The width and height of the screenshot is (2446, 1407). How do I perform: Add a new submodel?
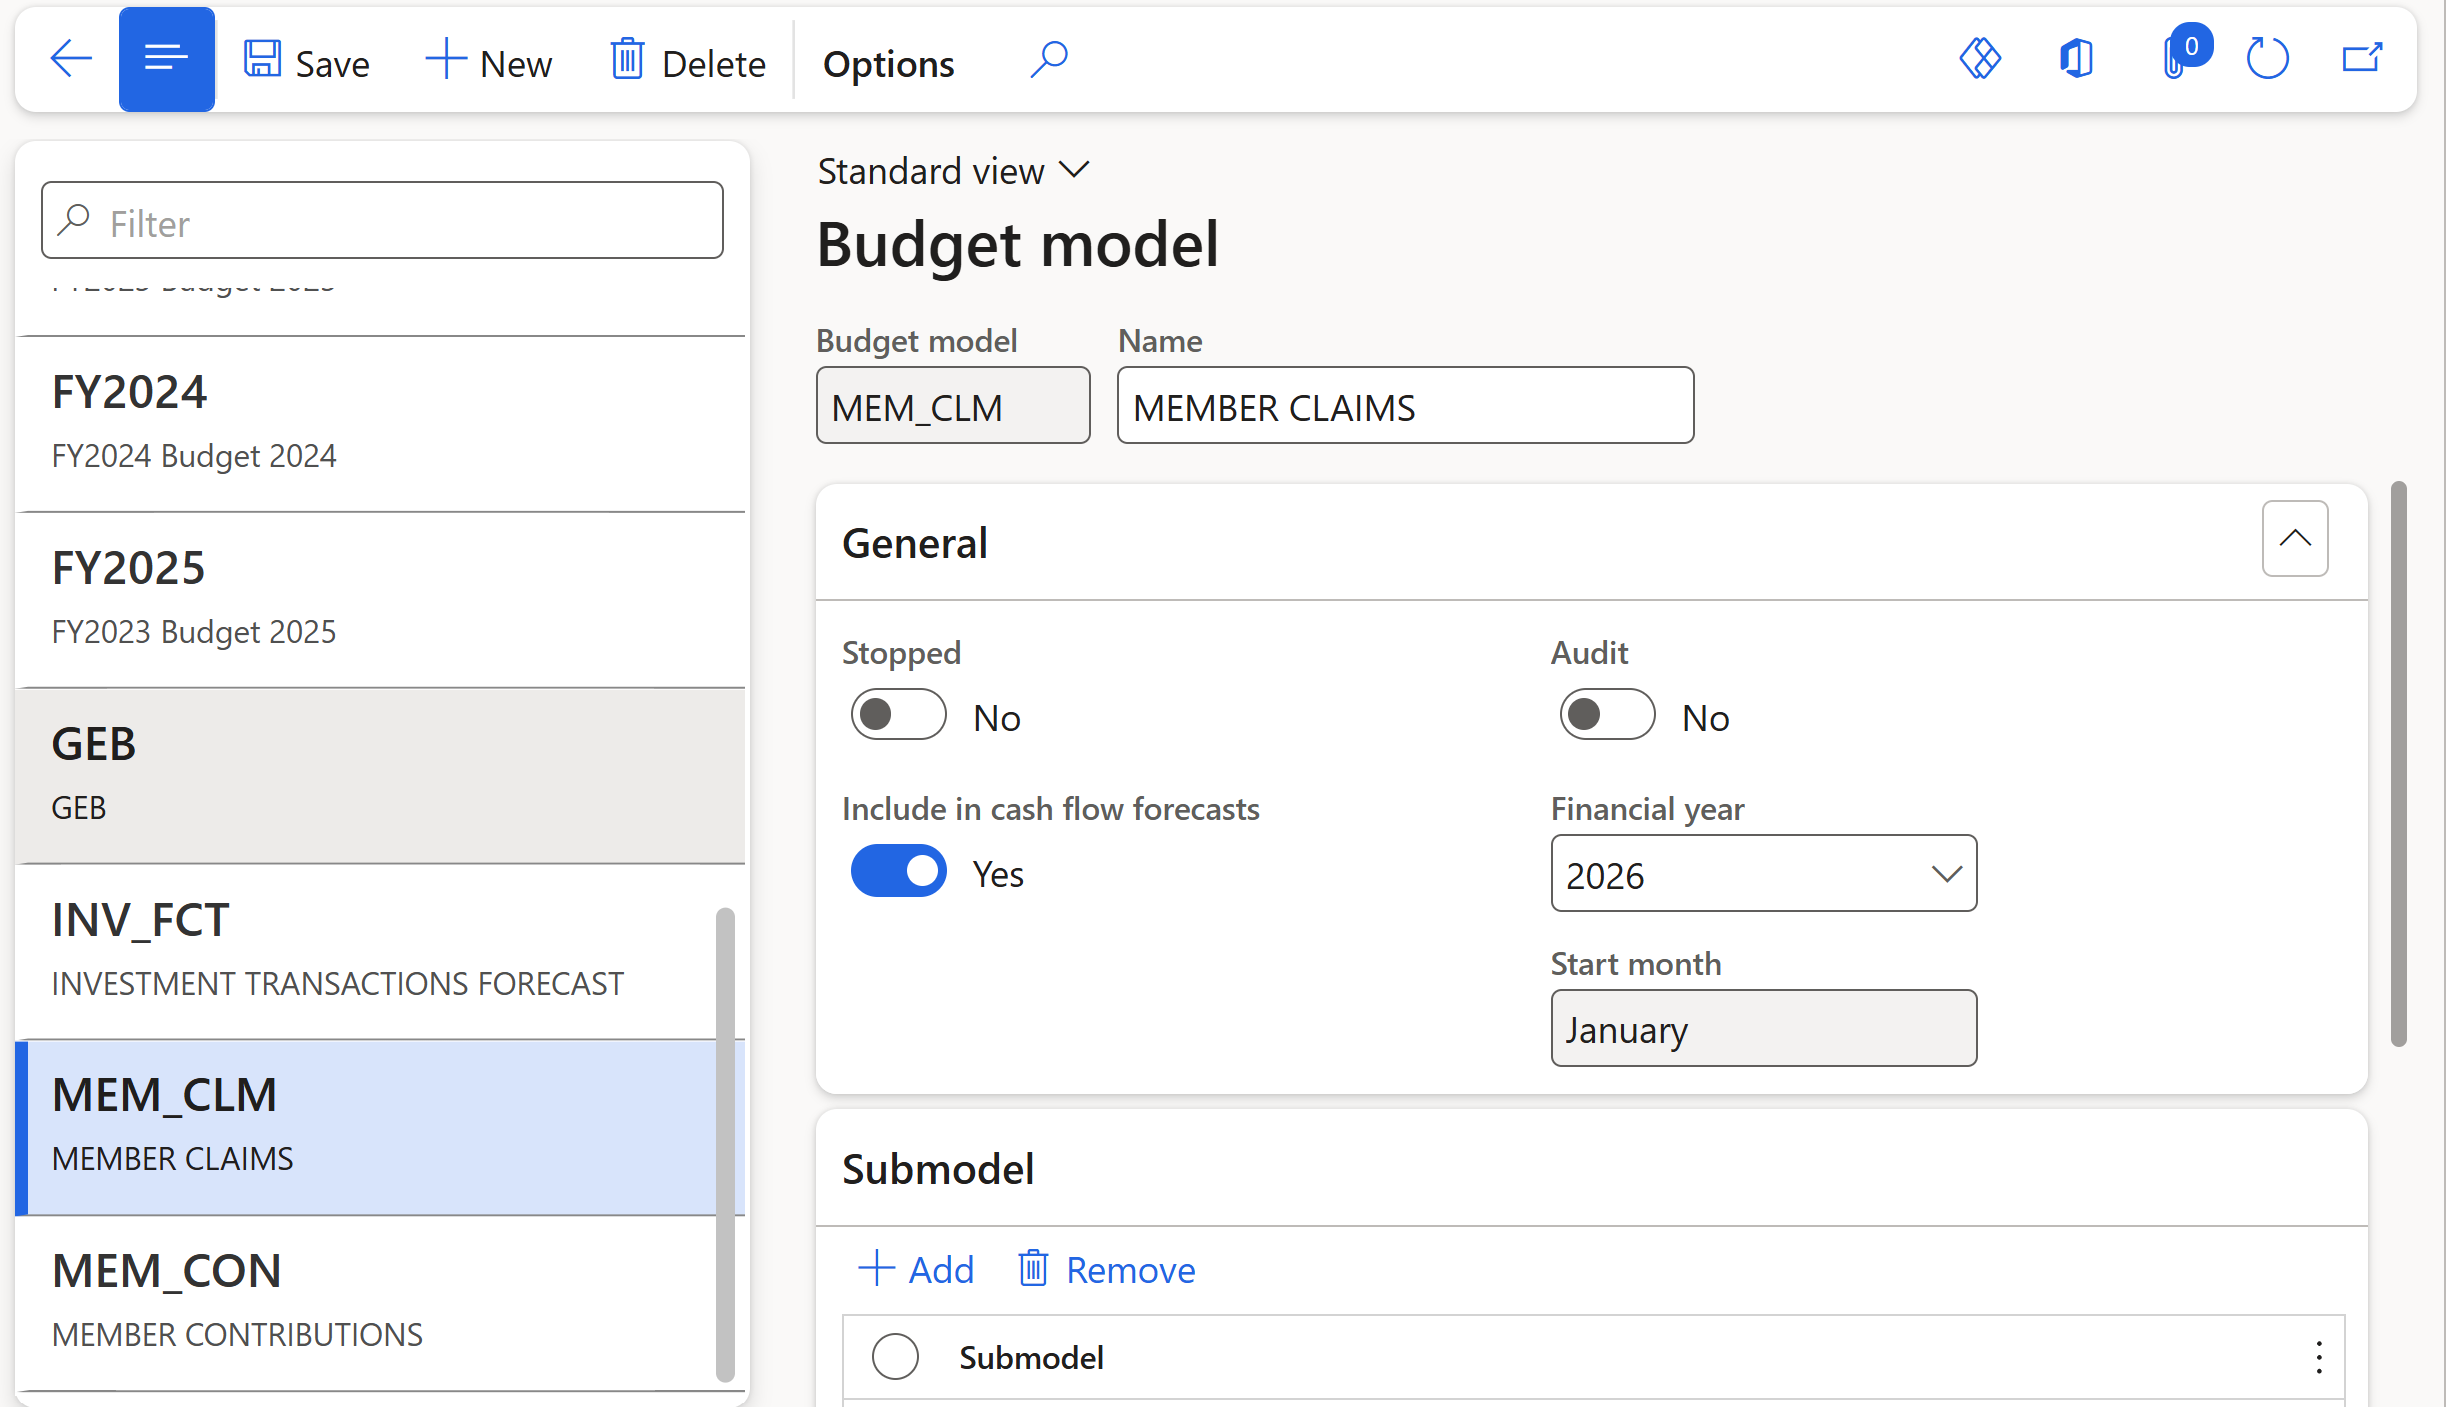(x=916, y=1270)
